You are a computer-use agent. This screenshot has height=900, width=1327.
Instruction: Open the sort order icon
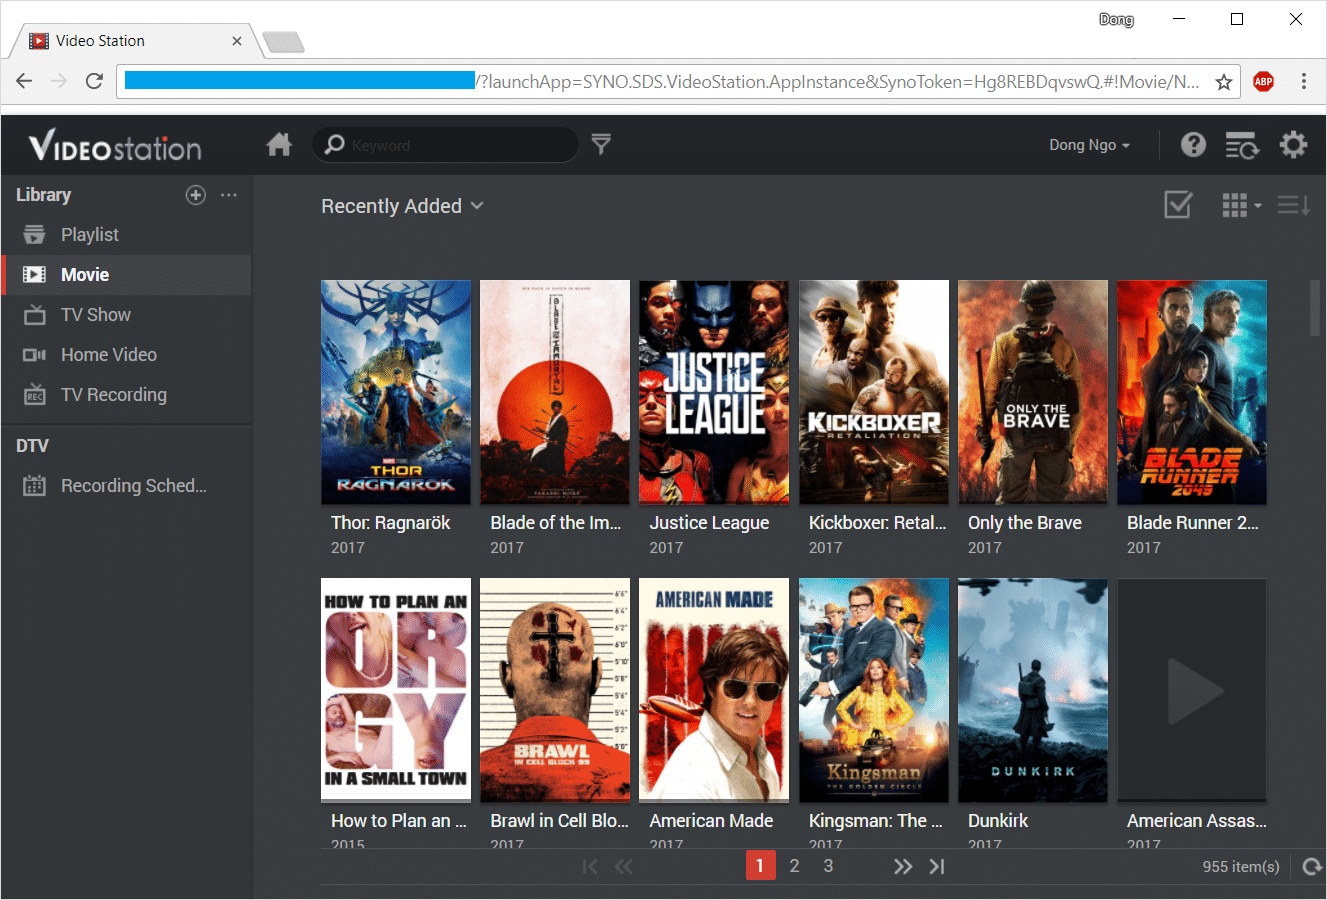1294,205
